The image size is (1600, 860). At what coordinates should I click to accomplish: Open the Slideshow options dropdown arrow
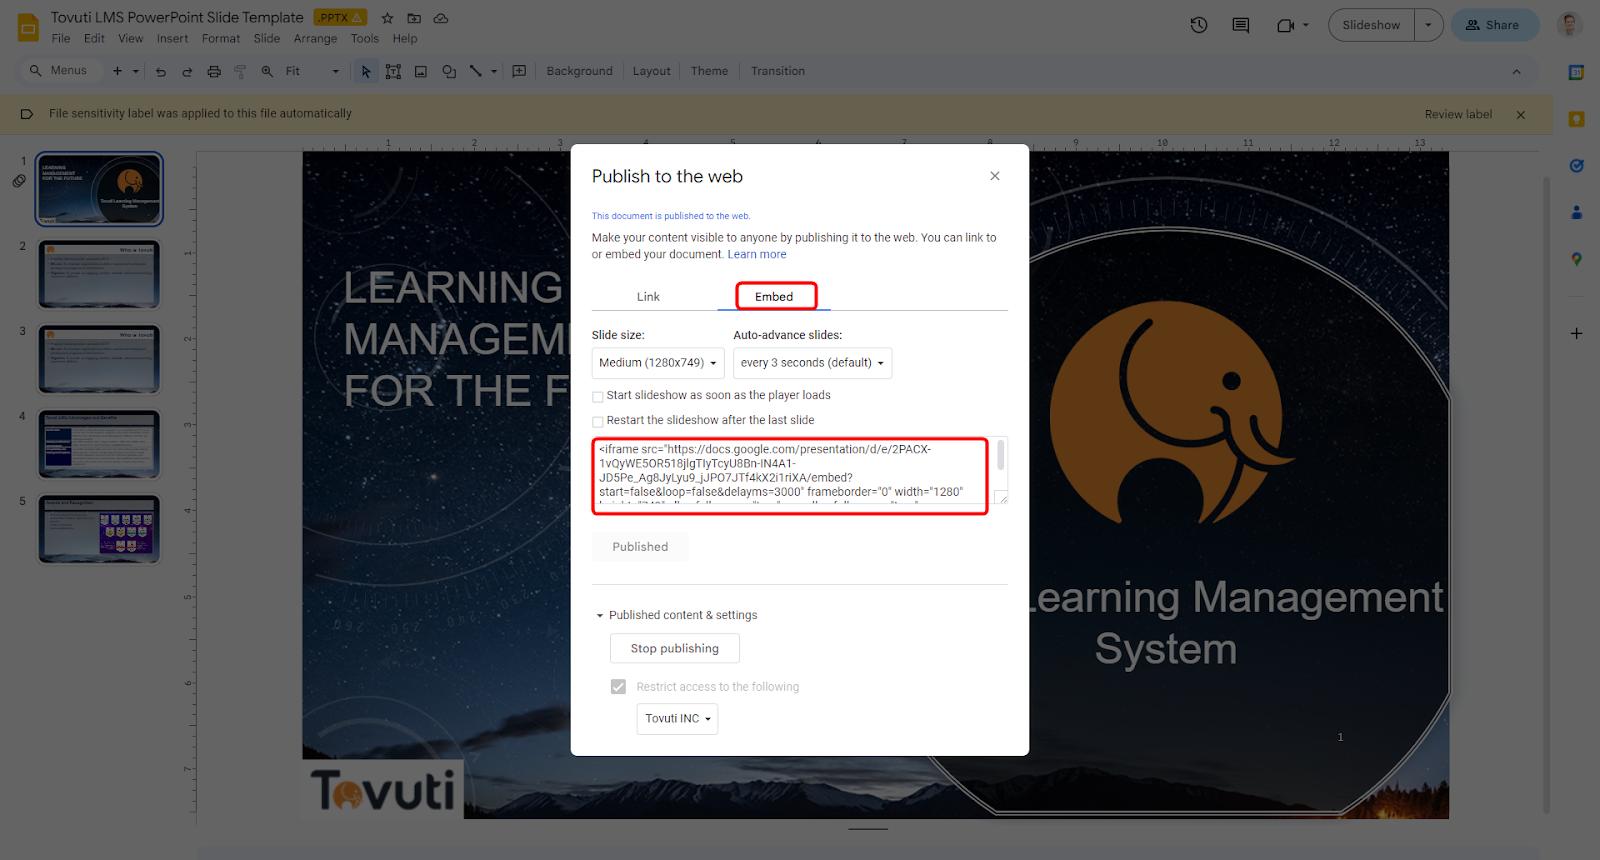pyautogui.click(x=1428, y=25)
